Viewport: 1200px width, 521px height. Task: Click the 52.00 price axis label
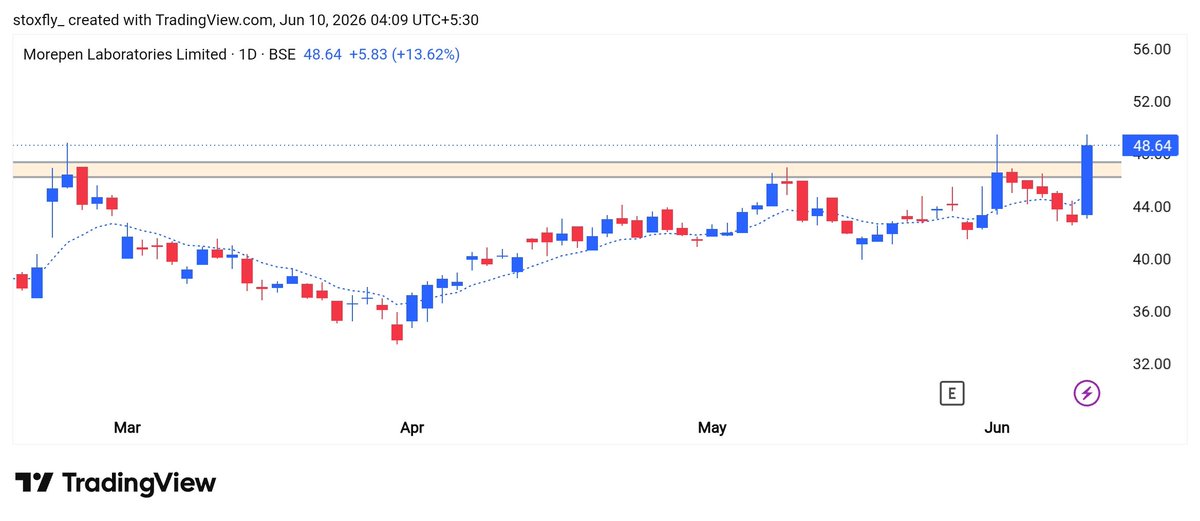[x=1150, y=102]
